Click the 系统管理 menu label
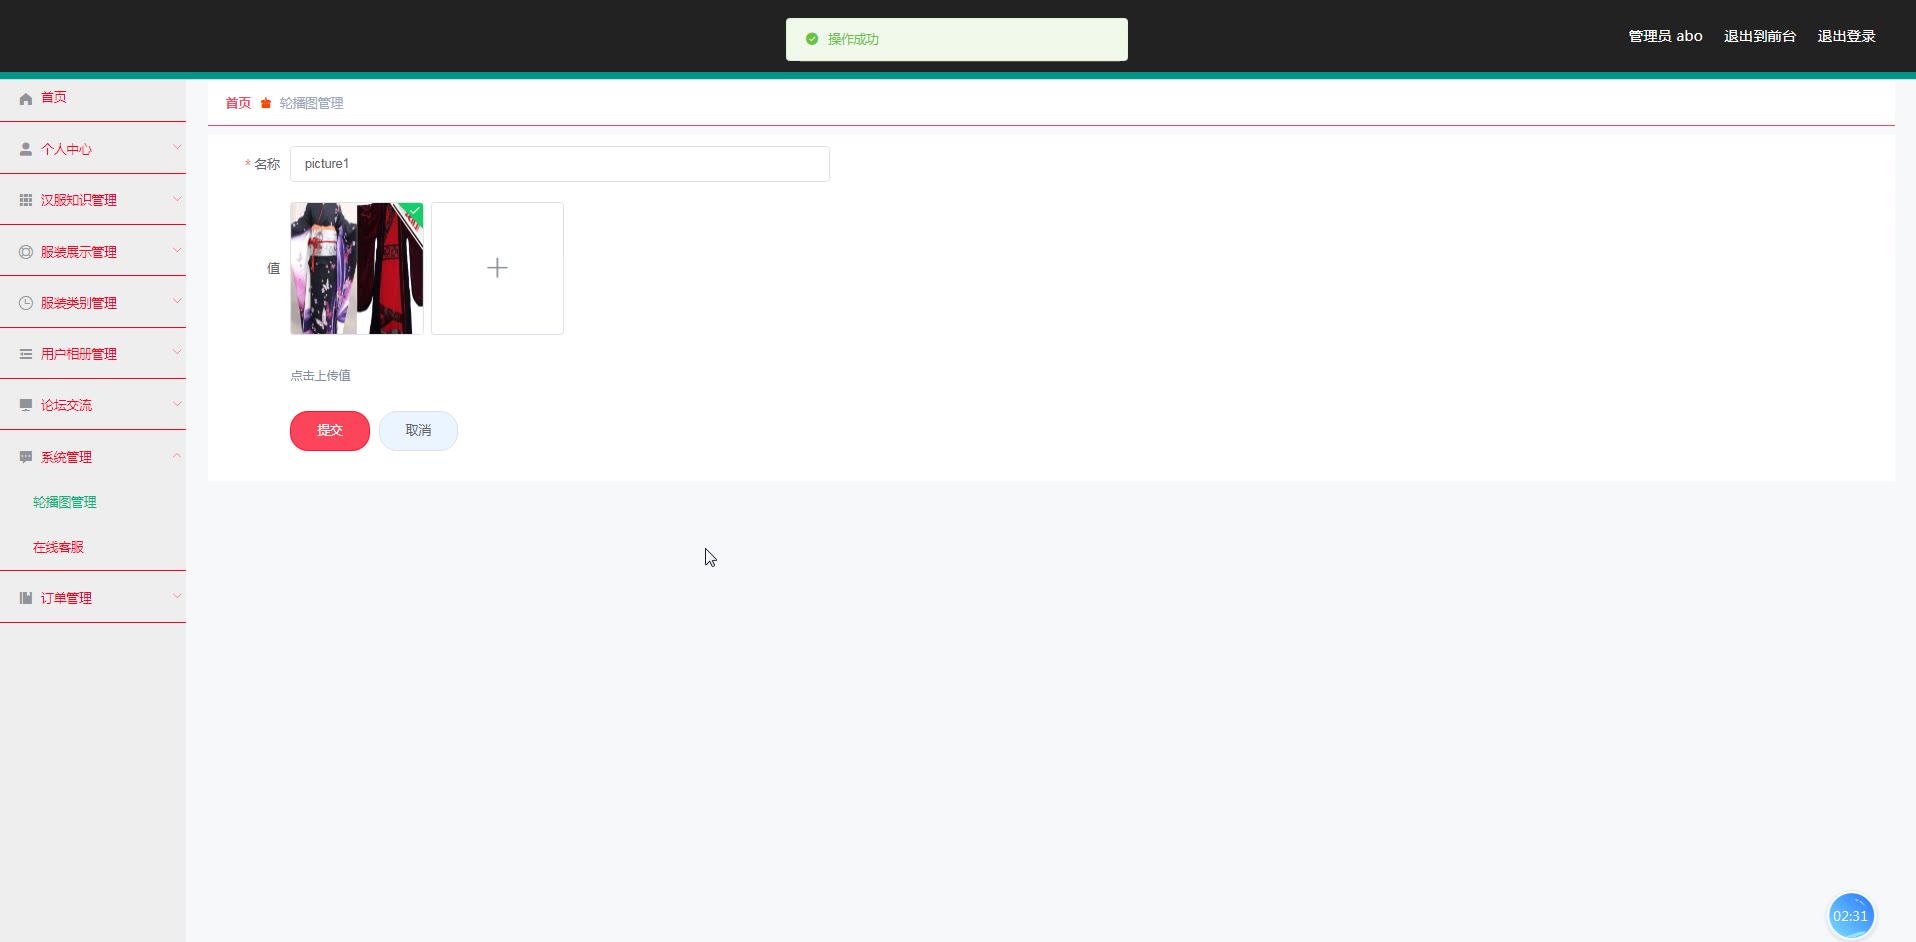 [x=66, y=457]
